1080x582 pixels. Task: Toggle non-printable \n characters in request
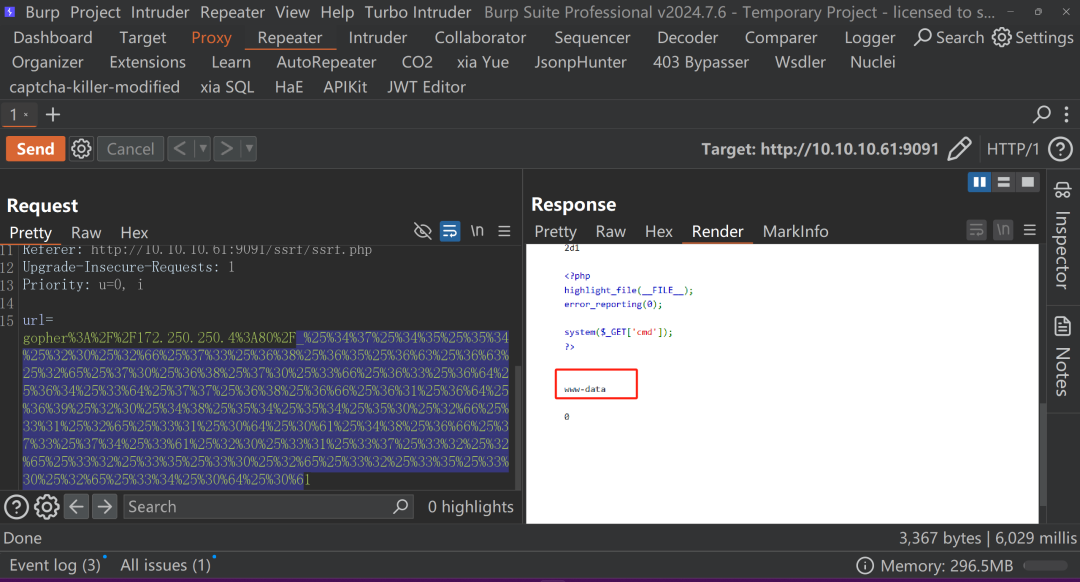(477, 231)
